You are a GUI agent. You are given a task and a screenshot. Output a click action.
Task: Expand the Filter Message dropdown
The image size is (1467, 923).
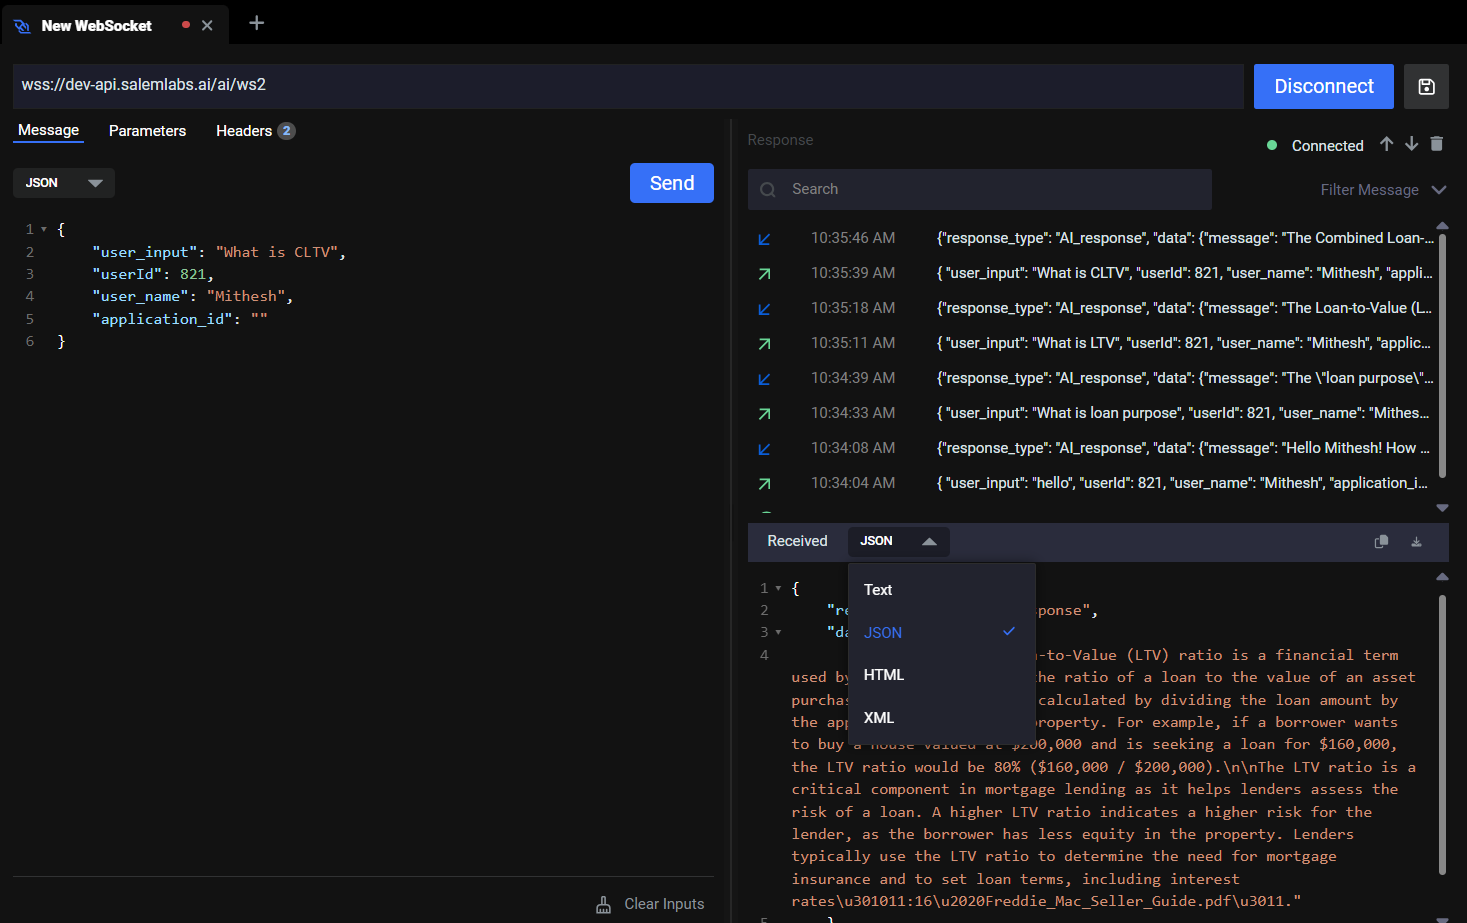[1383, 190]
